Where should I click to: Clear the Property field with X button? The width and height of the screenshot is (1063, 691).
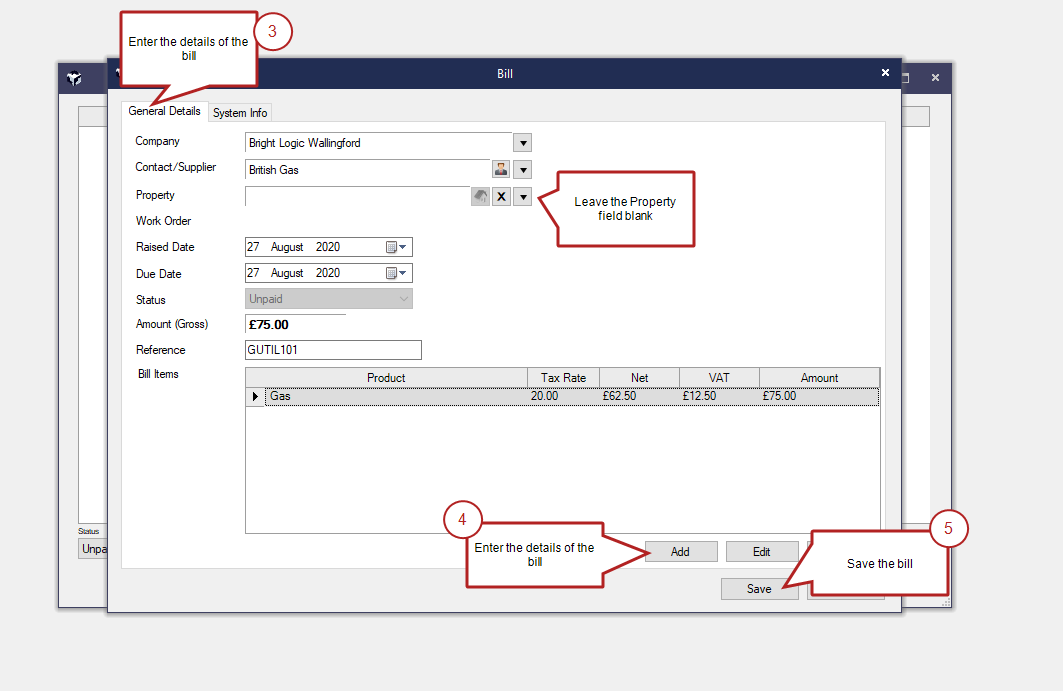501,197
